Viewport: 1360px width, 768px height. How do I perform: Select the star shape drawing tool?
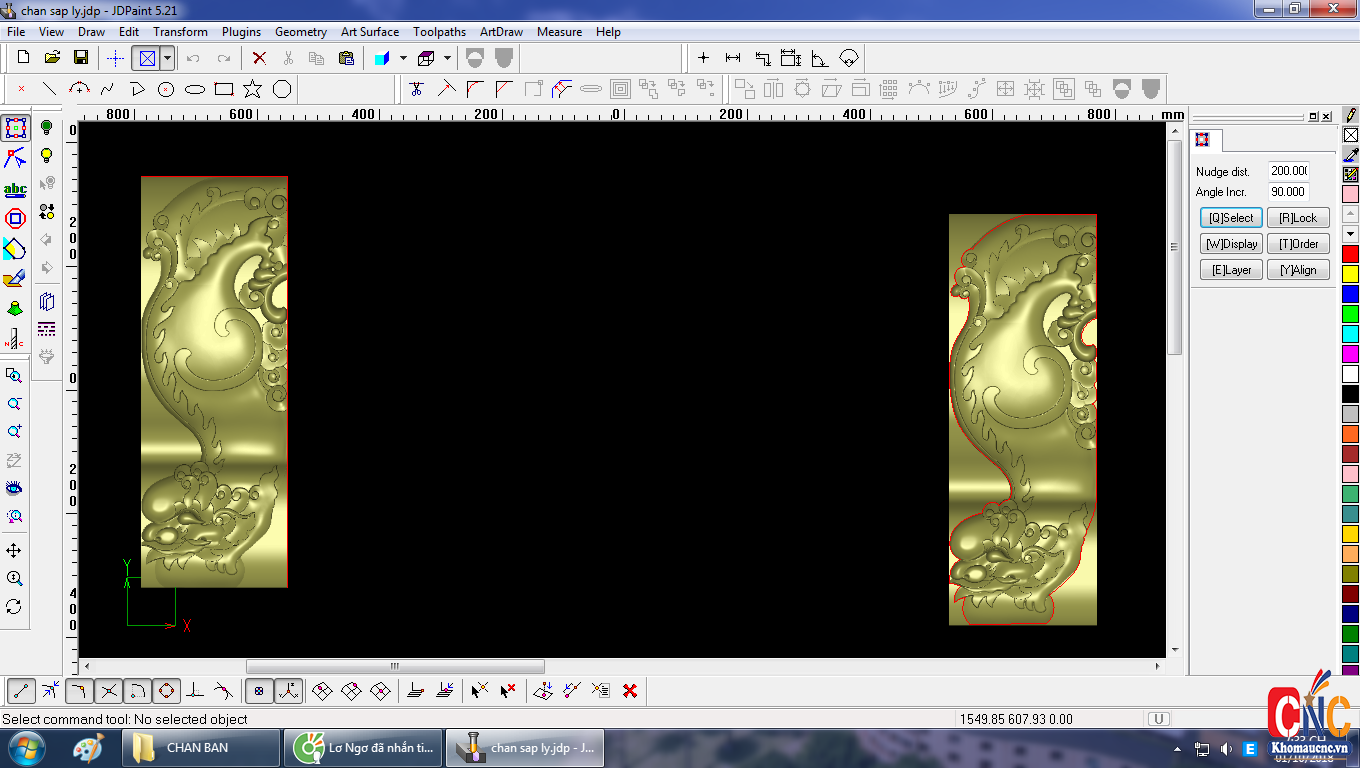(x=252, y=89)
